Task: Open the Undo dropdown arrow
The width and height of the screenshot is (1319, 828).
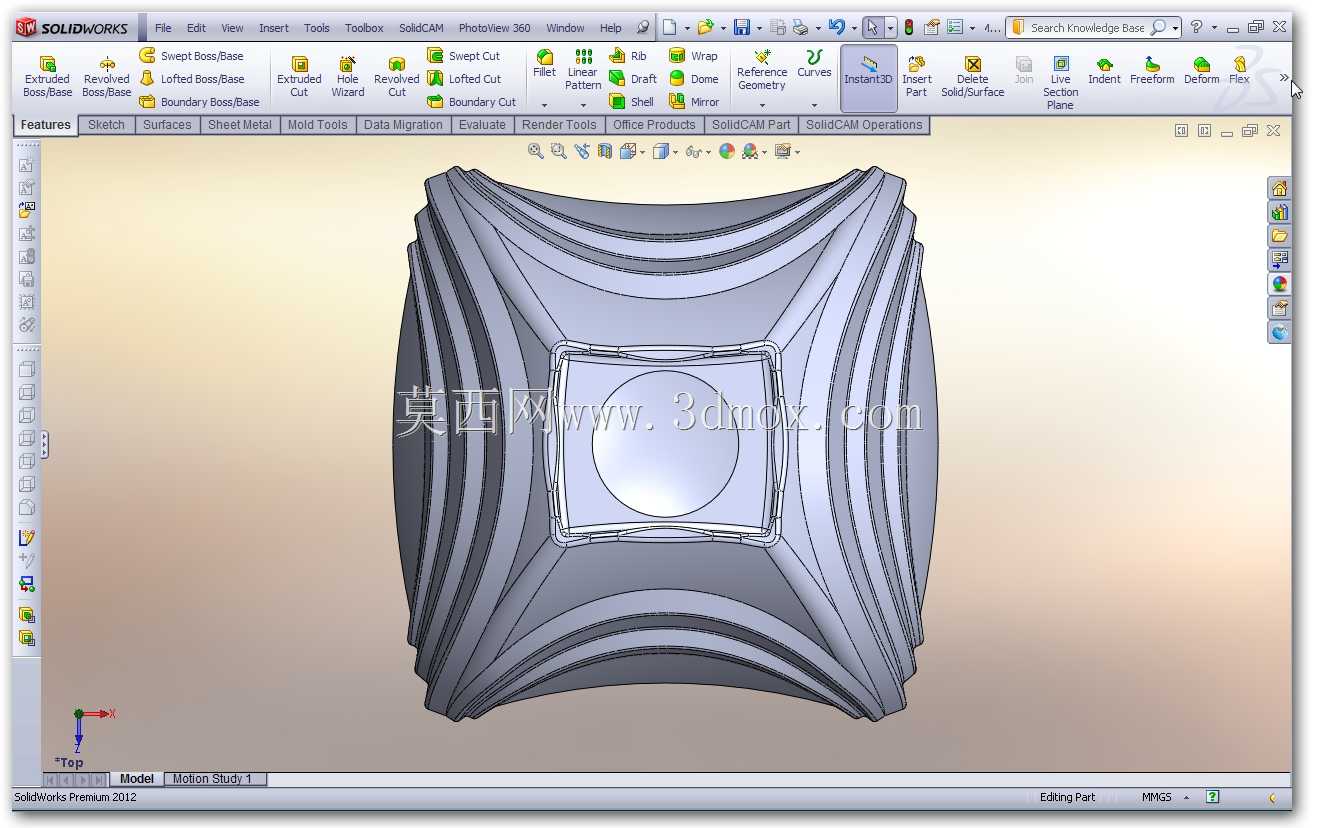Action: [853, 28]
